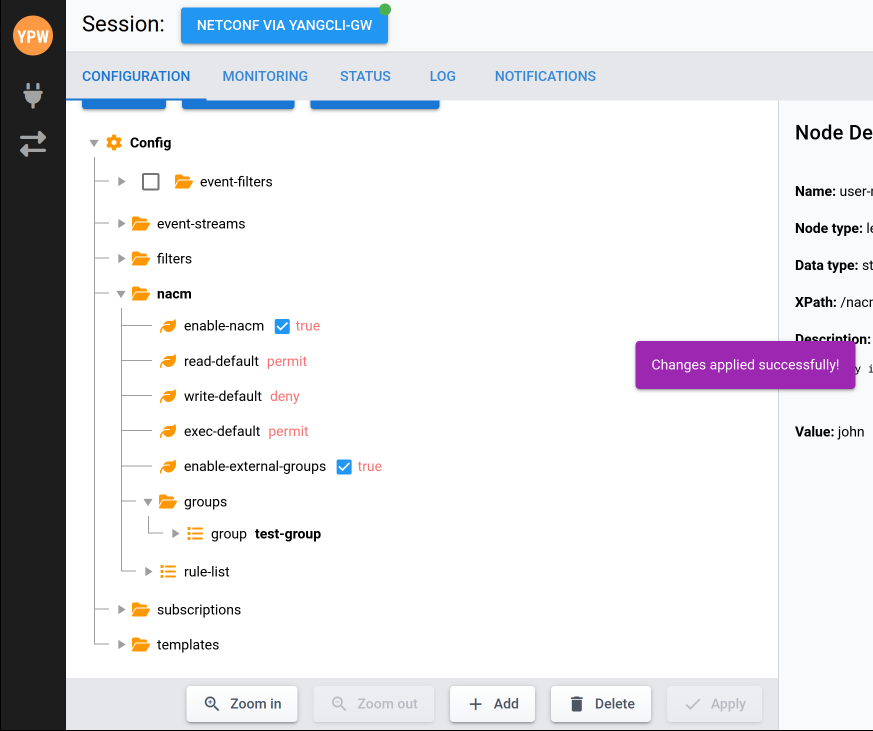Uncheck the enable-nacm checkbox

[x=282, y=326]
